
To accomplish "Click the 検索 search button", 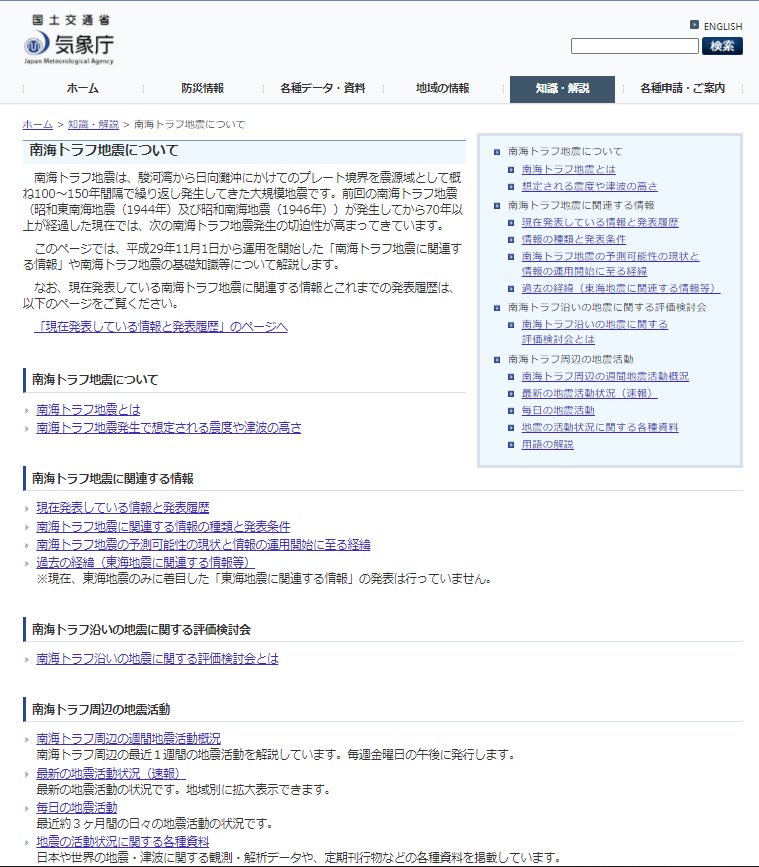I will point(722,46).
